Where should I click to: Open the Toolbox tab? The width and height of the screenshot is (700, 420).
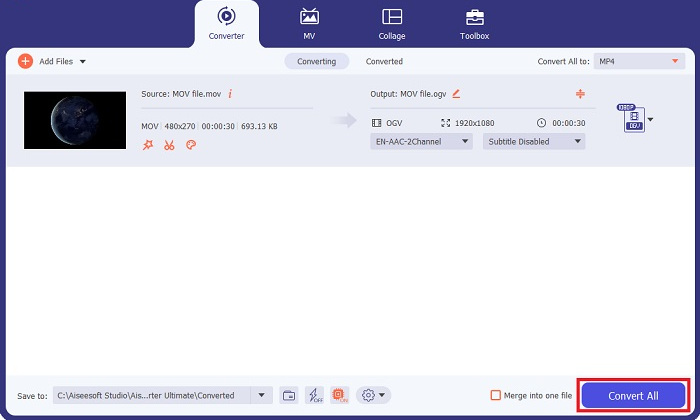474,24
